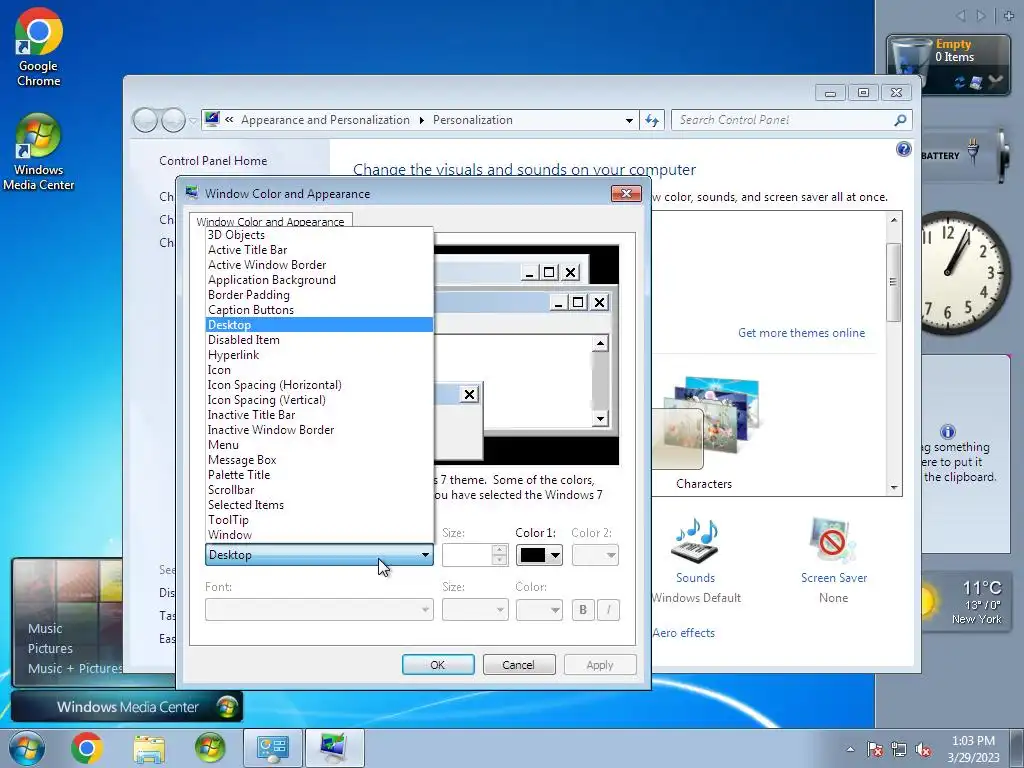Open Windows Media Center desktop shortcut

[39, 152]
